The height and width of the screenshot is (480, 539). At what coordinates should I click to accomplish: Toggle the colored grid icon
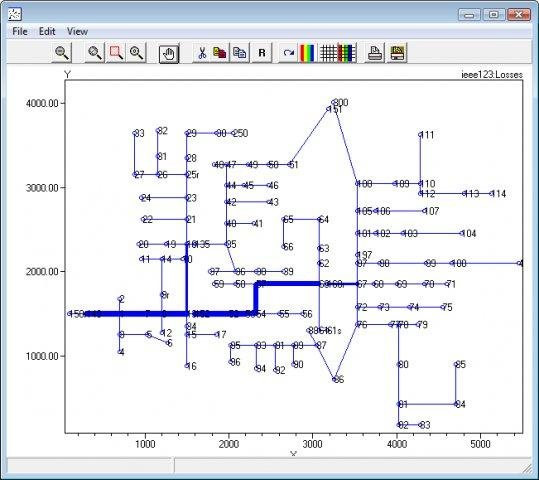347,53
